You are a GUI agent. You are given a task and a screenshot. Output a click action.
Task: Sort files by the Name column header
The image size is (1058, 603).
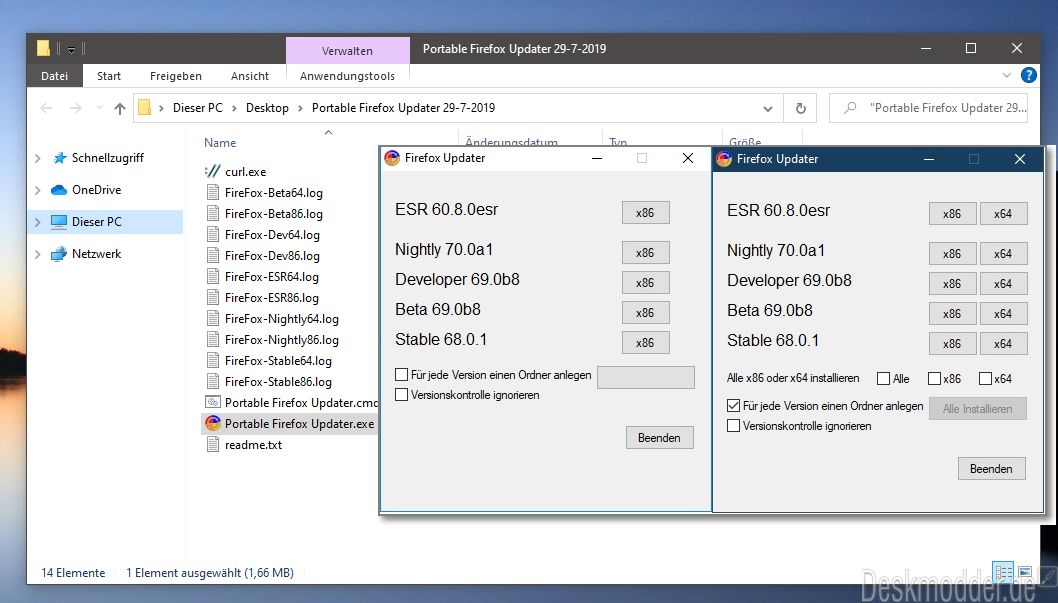click(220, 142)
